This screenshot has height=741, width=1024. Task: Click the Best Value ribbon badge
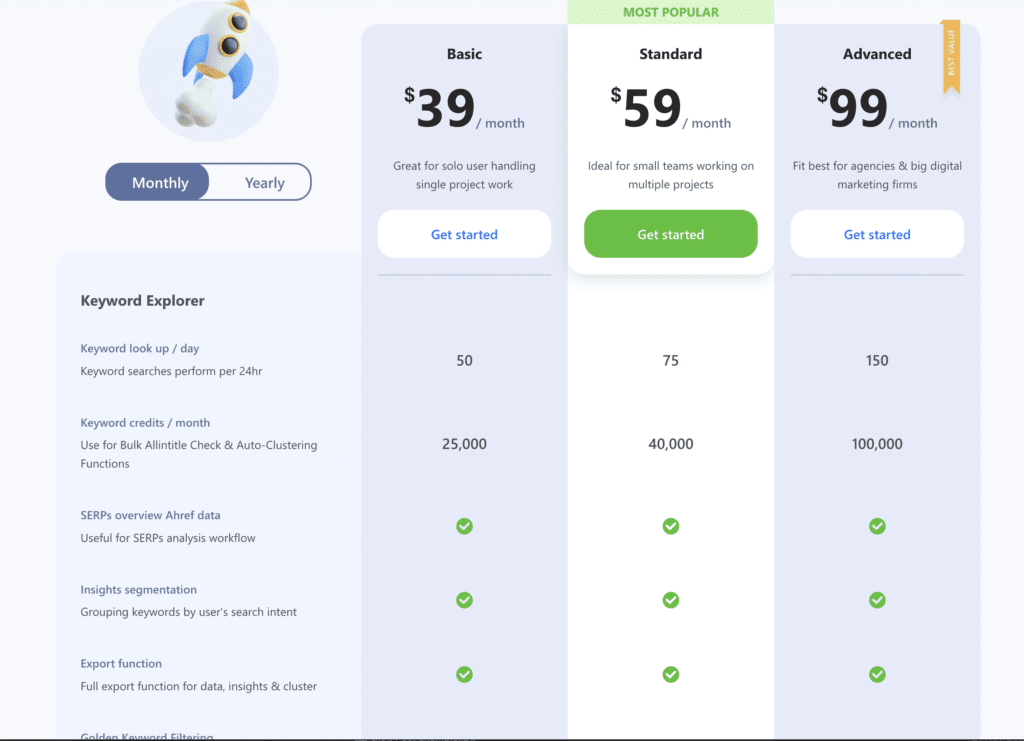pyautogui.click(x=951, y=57)
